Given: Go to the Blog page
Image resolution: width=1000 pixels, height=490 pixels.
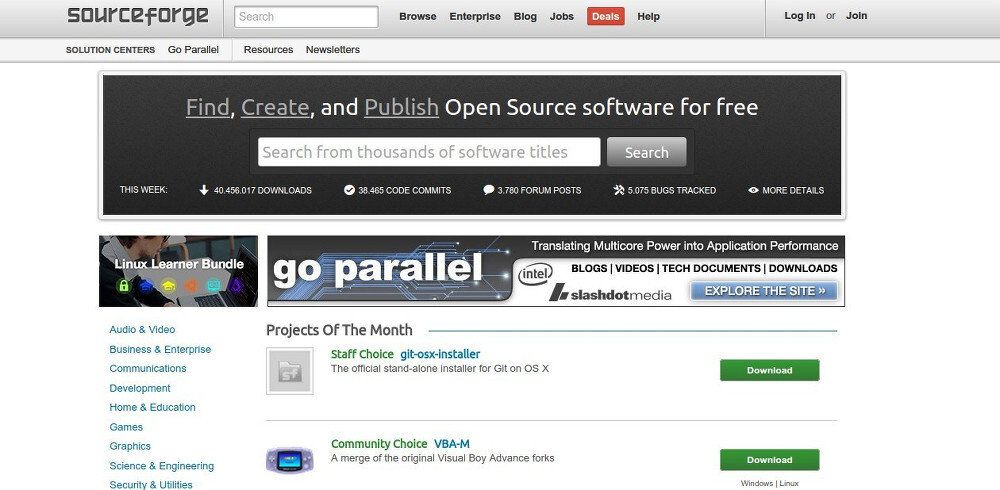Looking at the screenshot, I should 526,17.
